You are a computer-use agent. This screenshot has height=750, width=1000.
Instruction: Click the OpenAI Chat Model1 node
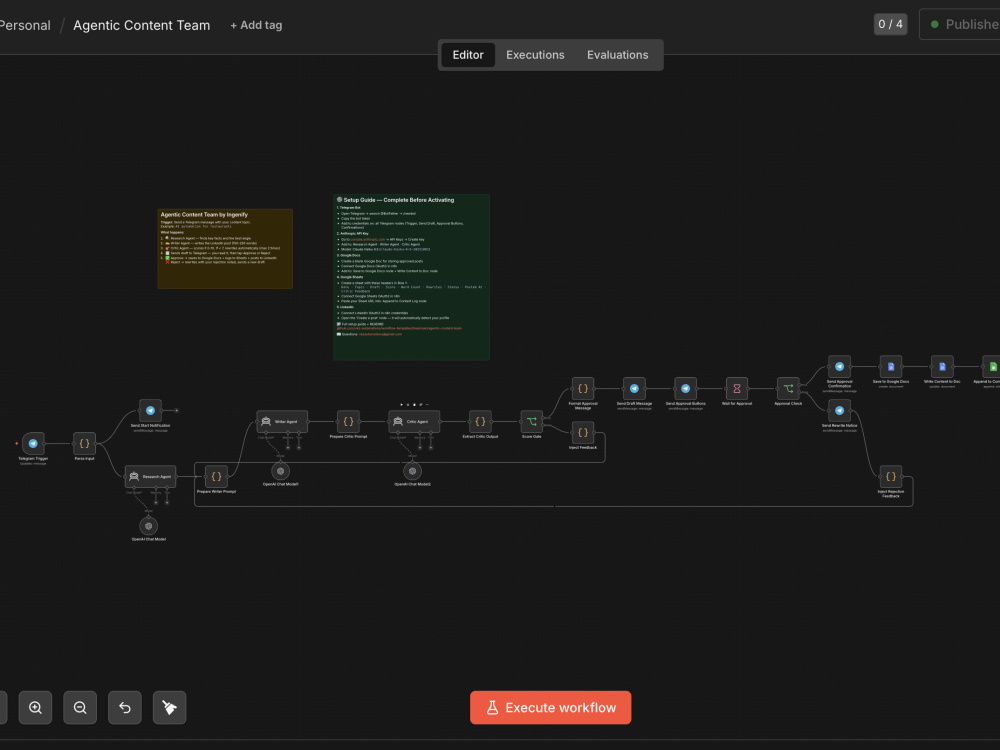(x=281, y=471)
